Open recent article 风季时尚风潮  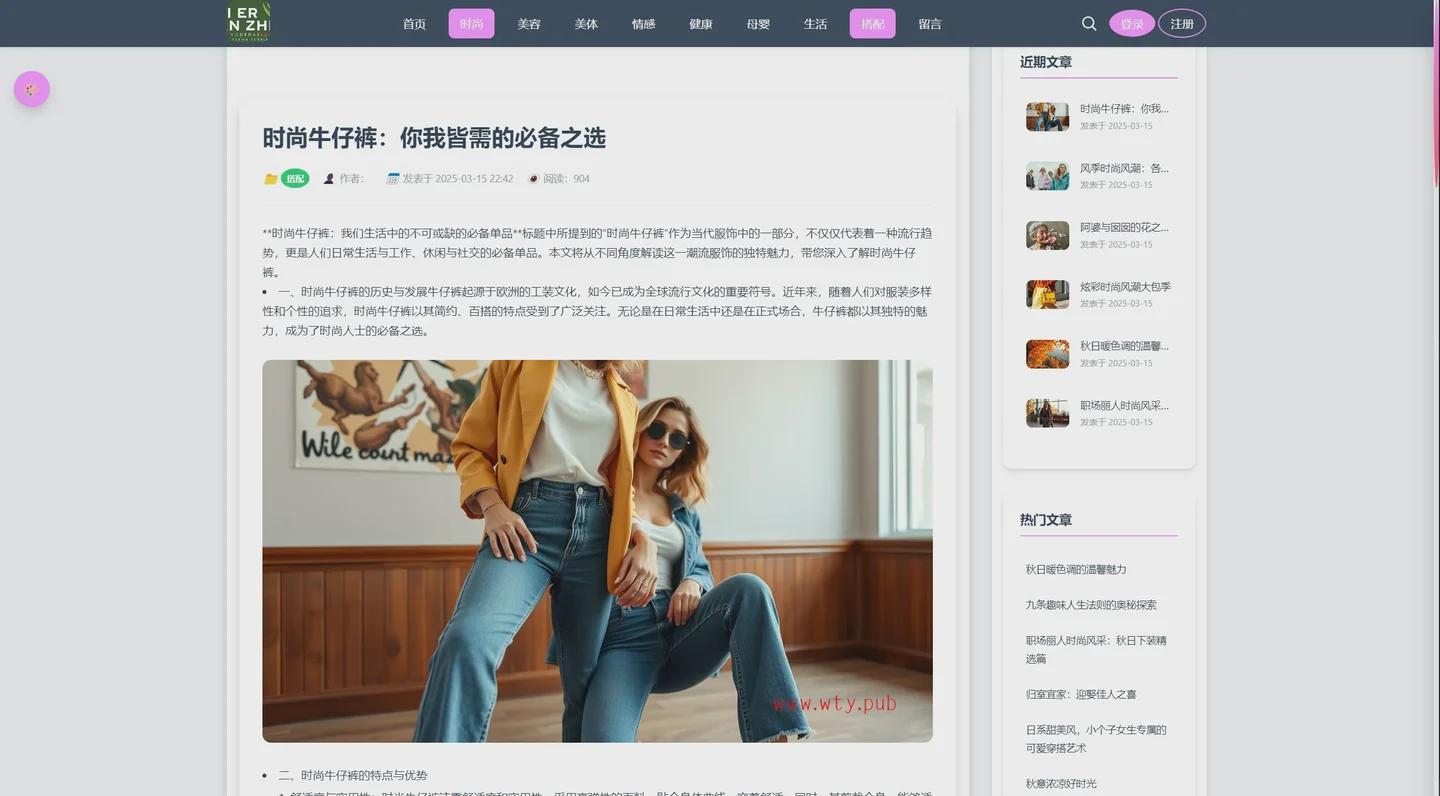[x=1124, y=168]
